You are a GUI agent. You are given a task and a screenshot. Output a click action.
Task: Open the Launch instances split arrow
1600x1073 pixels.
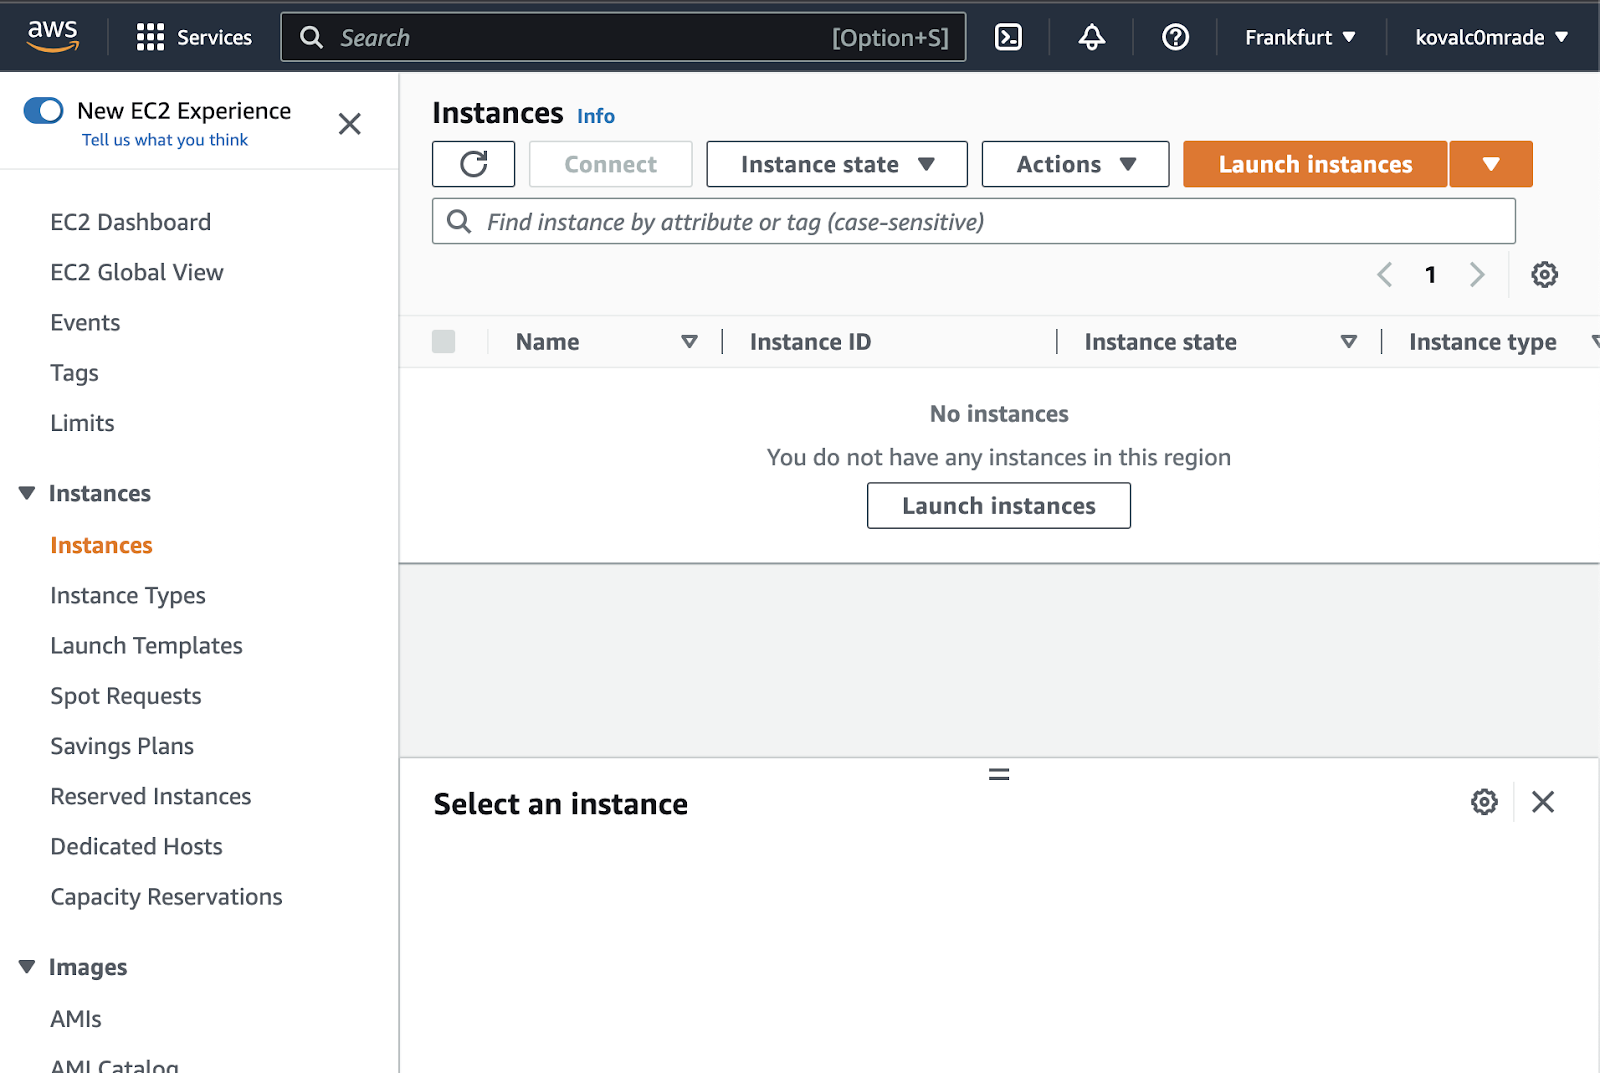point(1491,164)
